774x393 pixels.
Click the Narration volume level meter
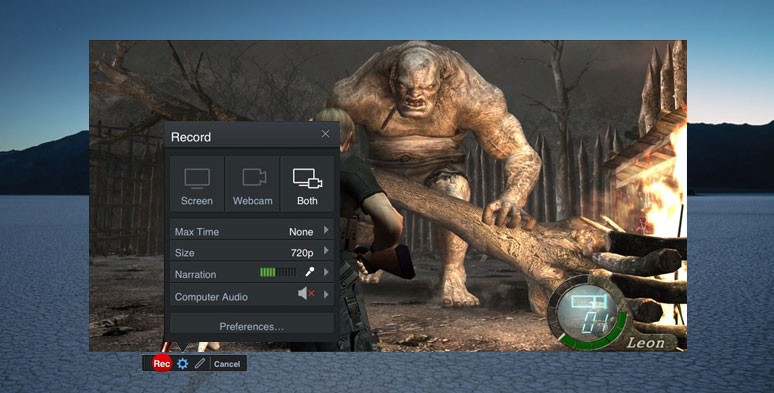click(x=278, y=272)
